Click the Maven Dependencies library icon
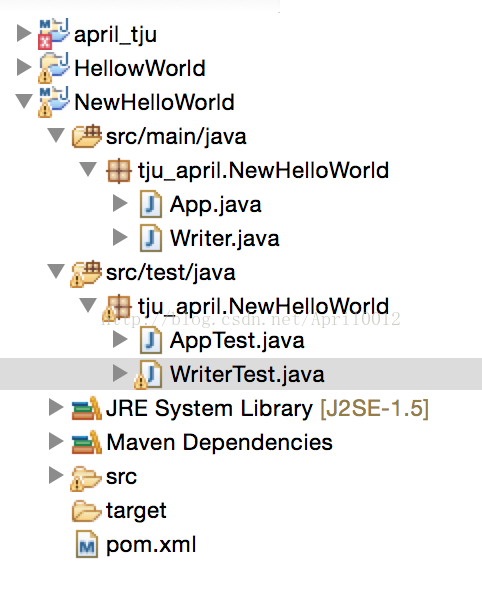 click(87, 442)
